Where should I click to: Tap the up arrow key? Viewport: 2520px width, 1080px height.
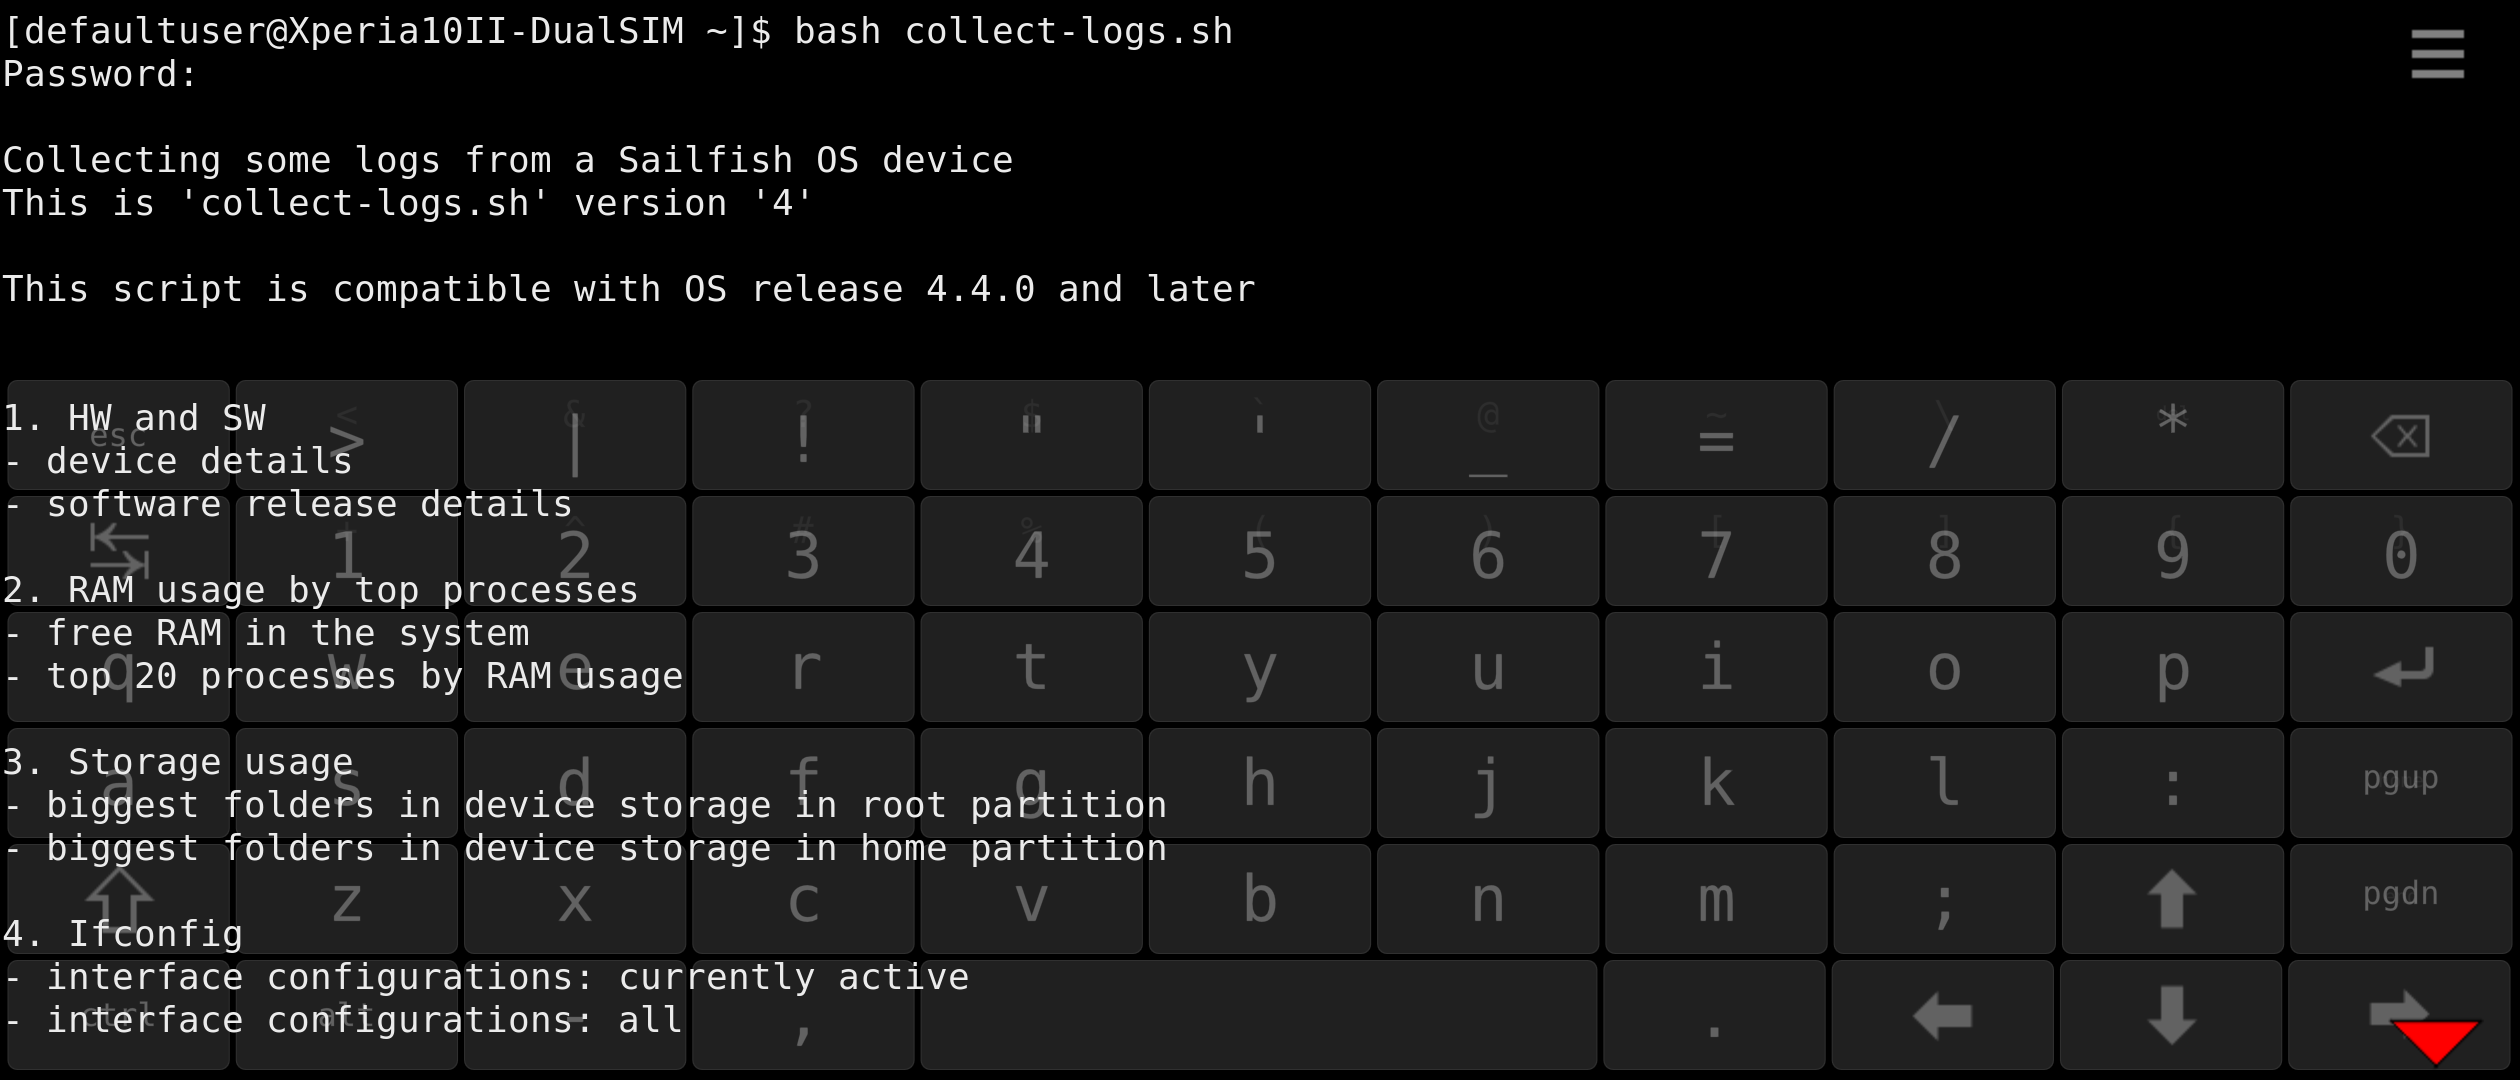(2172, 899)
